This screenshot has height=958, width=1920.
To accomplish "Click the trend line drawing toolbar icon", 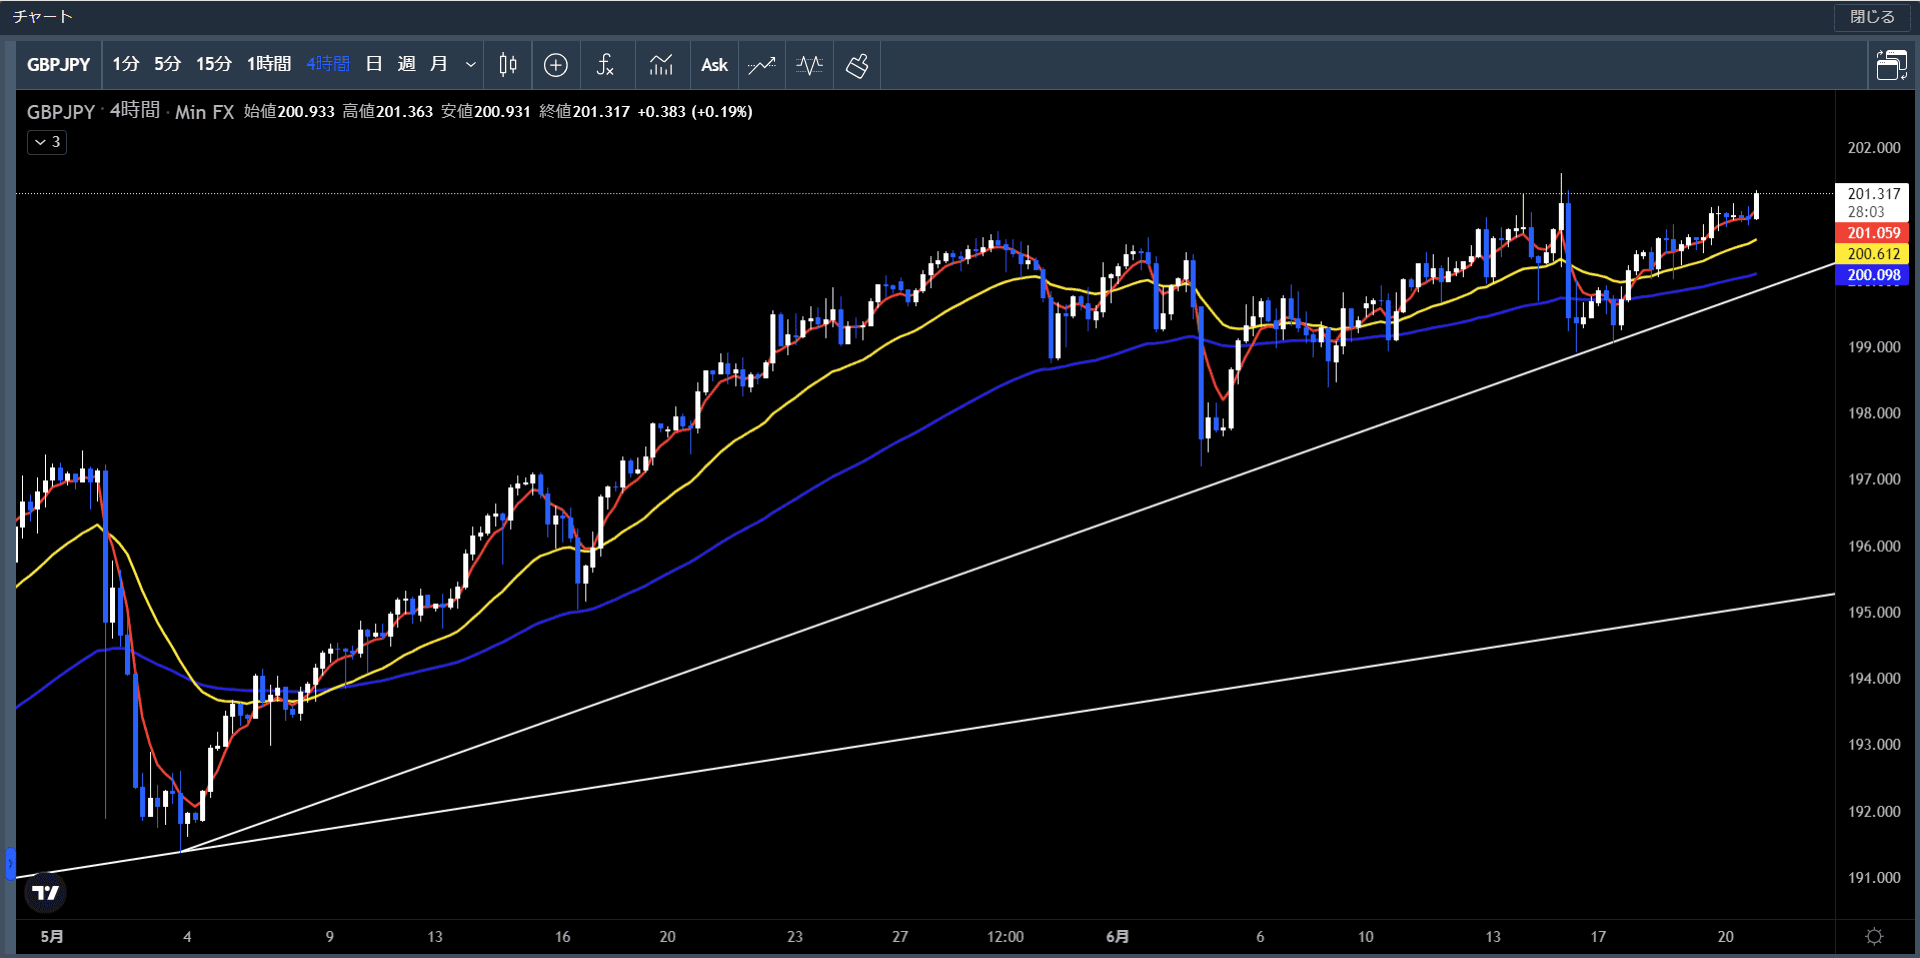I will [762, 65].
